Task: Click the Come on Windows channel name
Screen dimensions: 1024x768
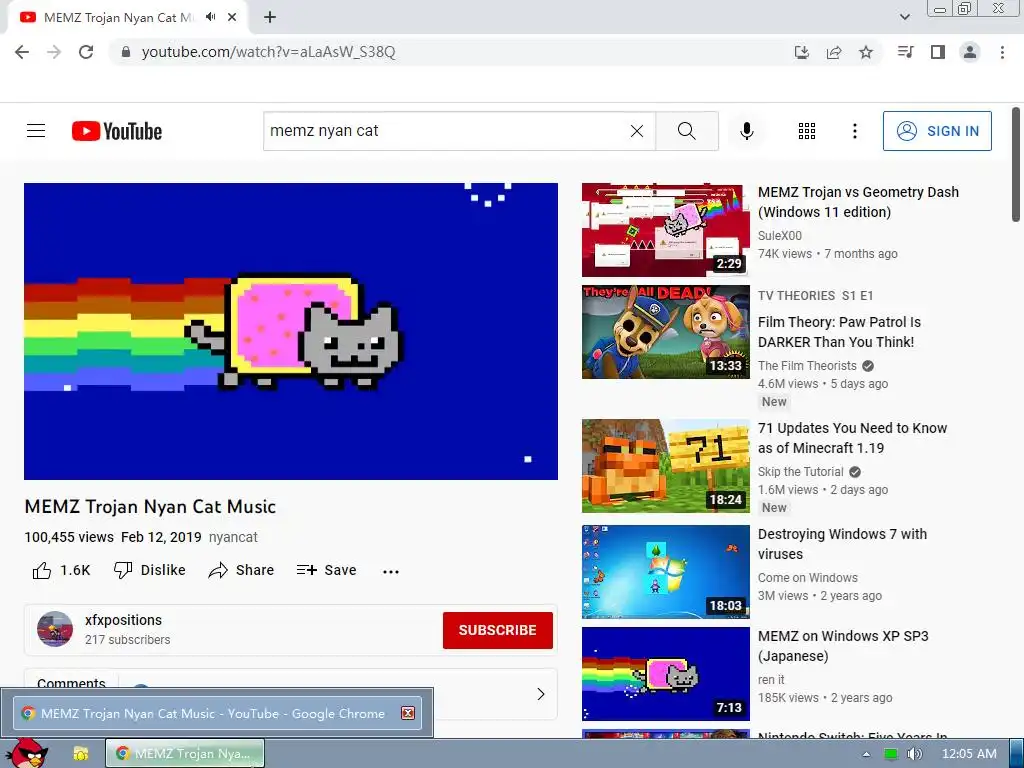Action: [808, 577]
